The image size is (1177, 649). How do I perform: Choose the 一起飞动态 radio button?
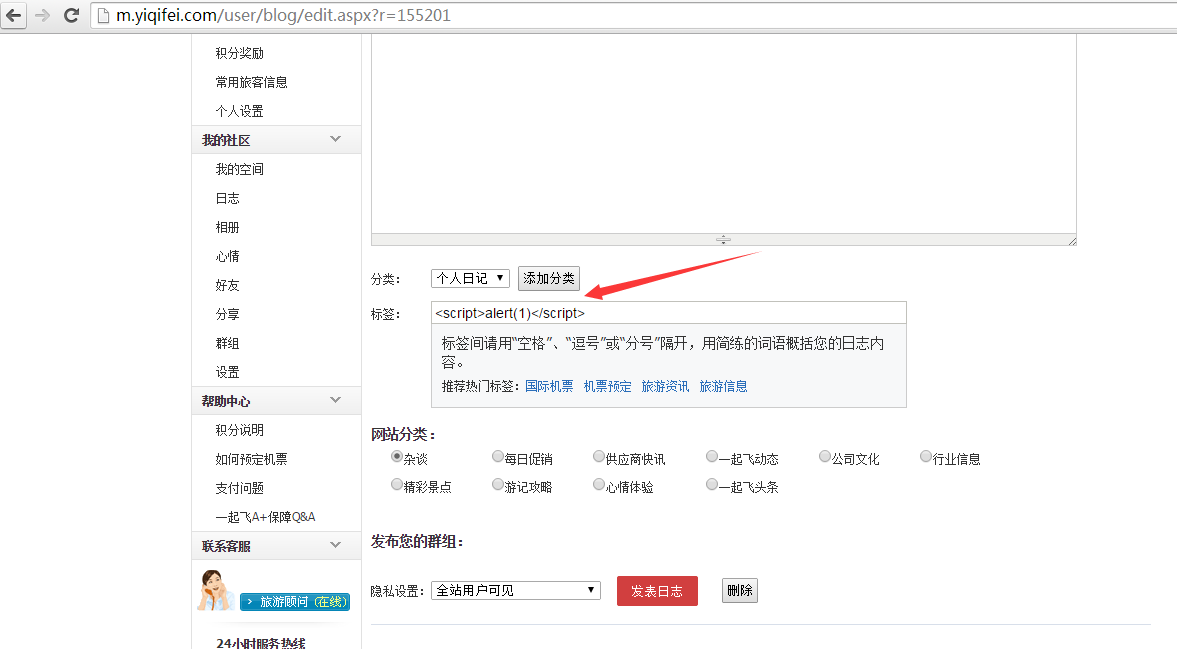point(712,456)
